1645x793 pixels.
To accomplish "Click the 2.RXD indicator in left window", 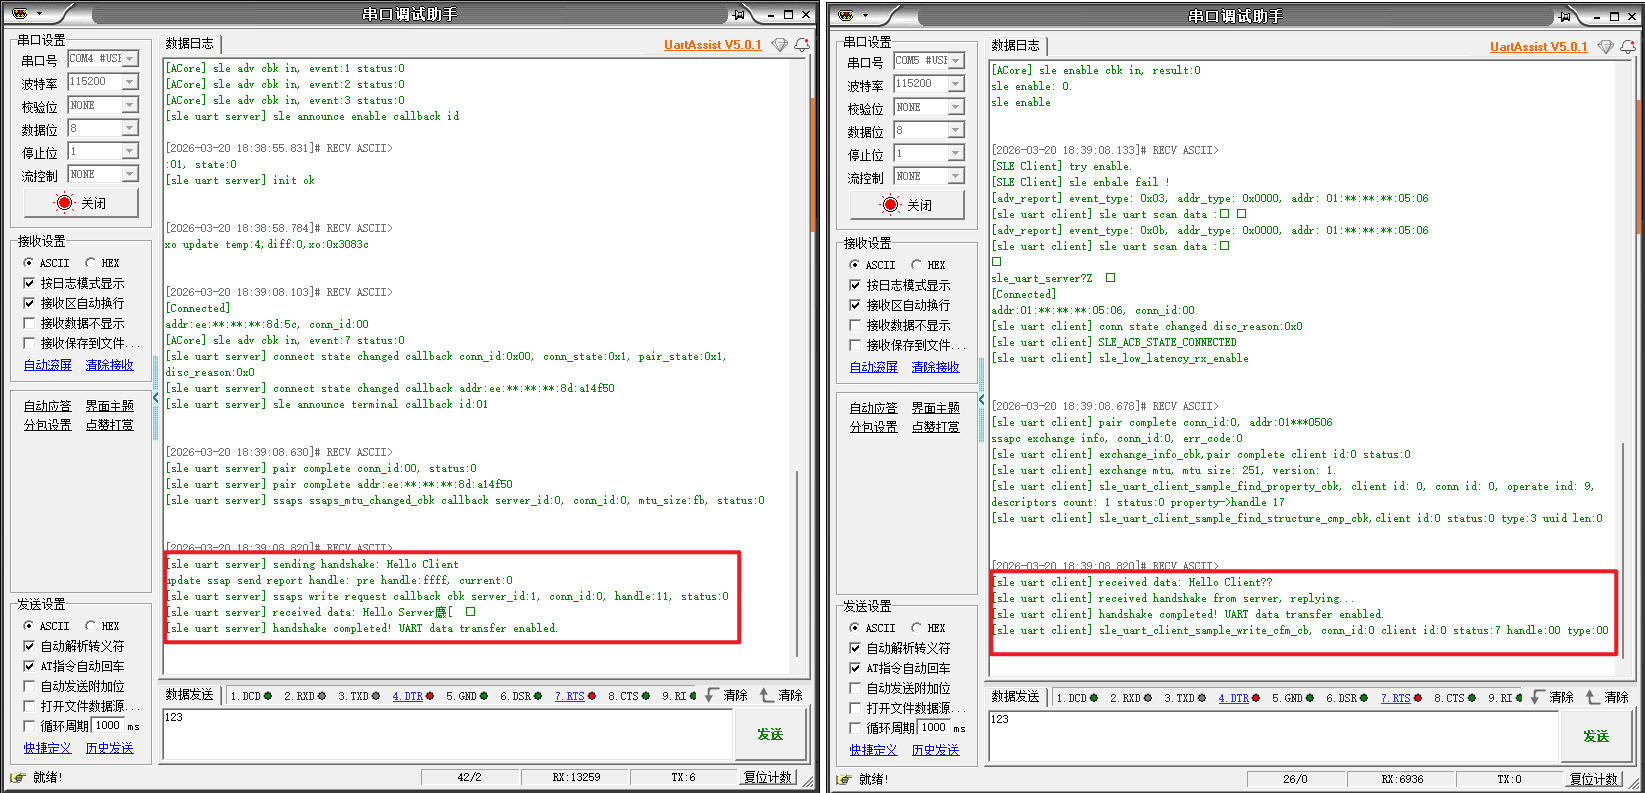I will click(x=304, y=696).
